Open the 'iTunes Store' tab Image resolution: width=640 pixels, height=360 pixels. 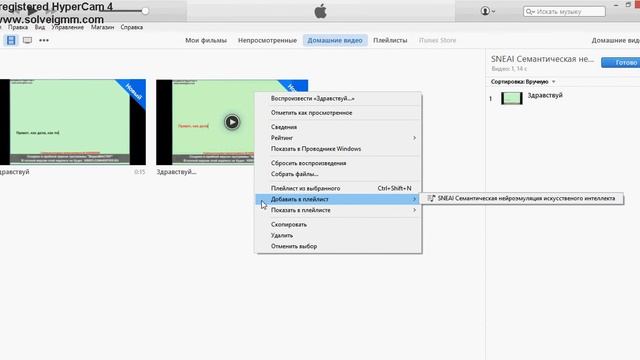pyautogui.click(x=437, y=40)
